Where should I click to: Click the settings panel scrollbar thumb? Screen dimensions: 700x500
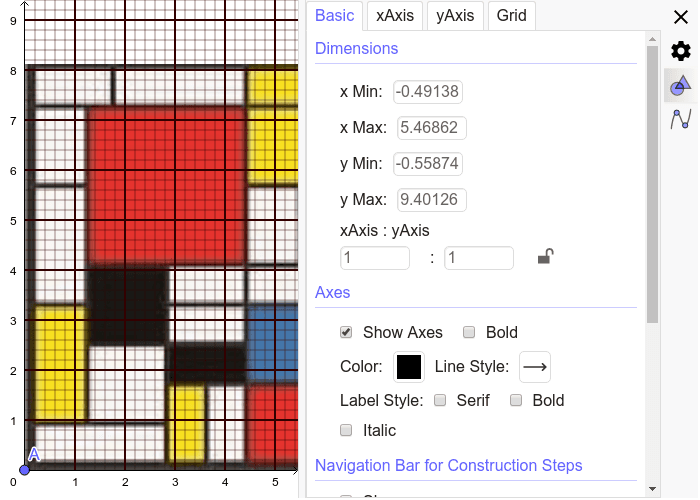pos(652,184)
